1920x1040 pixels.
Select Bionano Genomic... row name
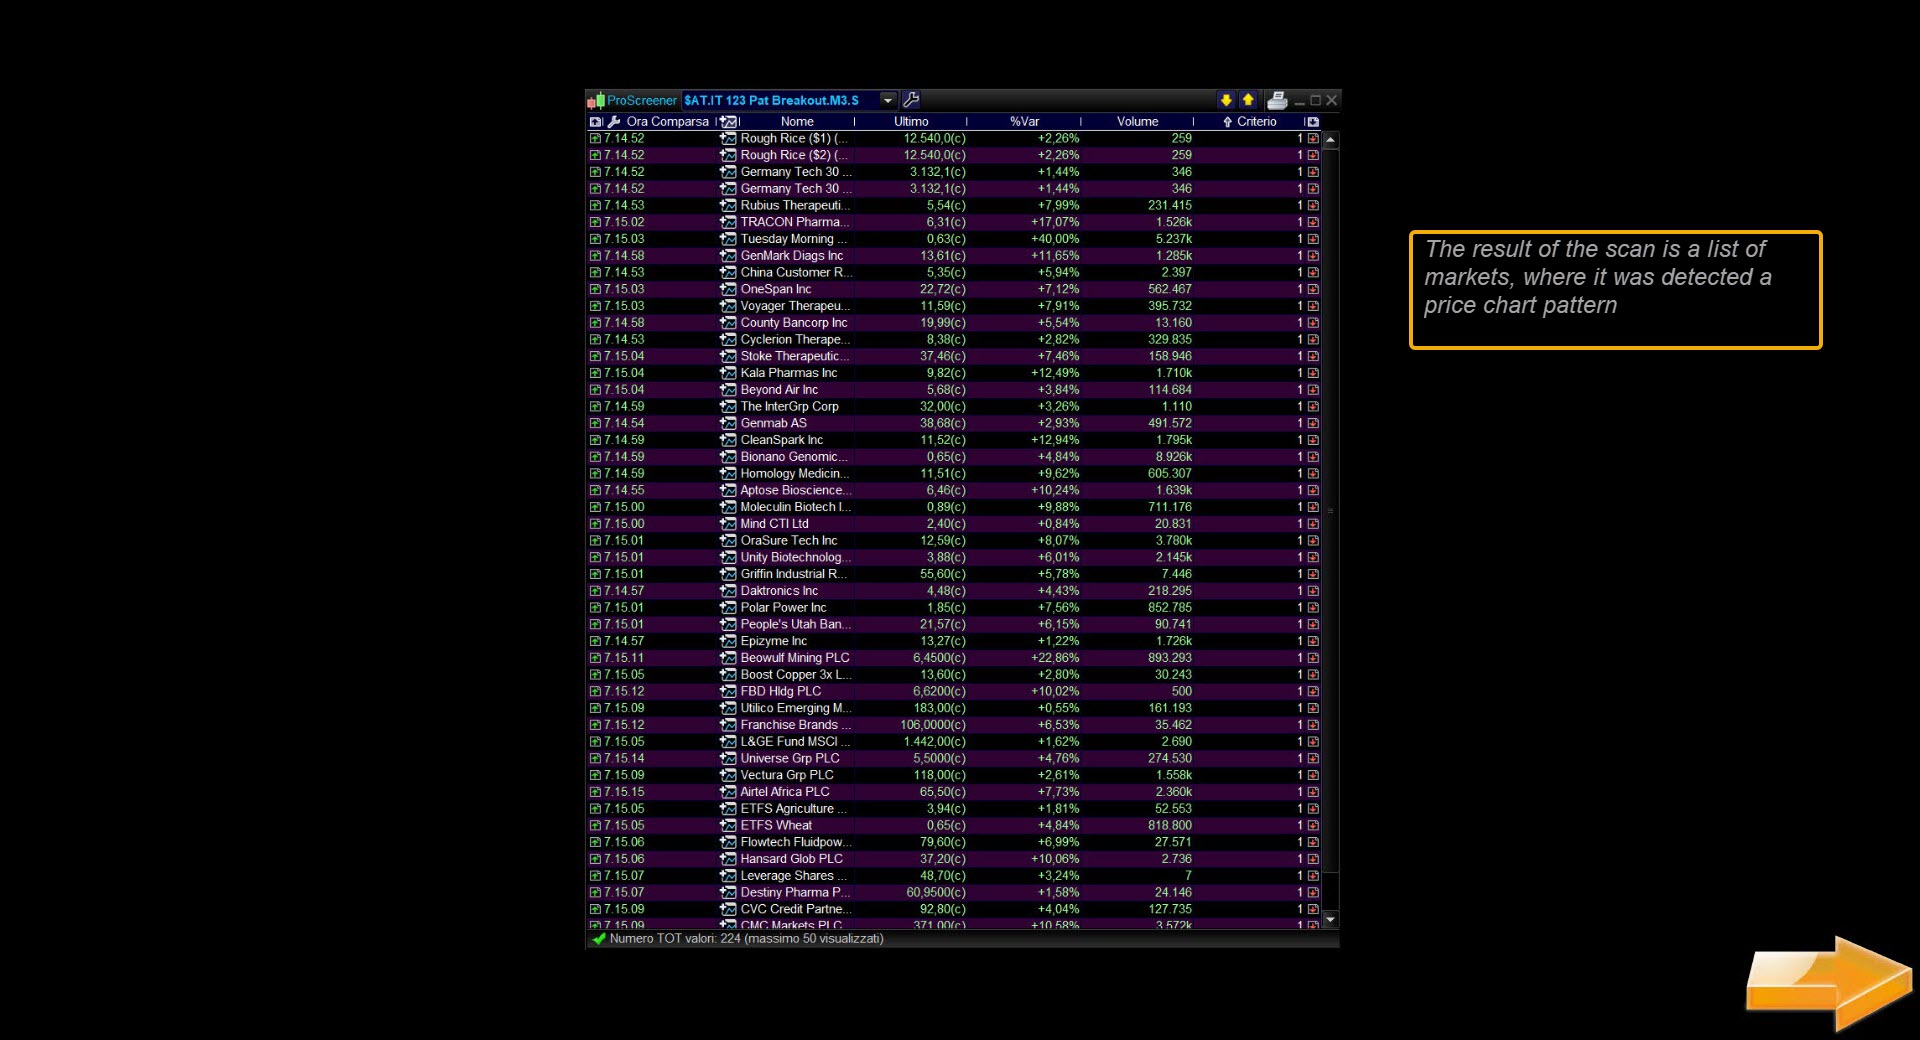tap(795, 457)
